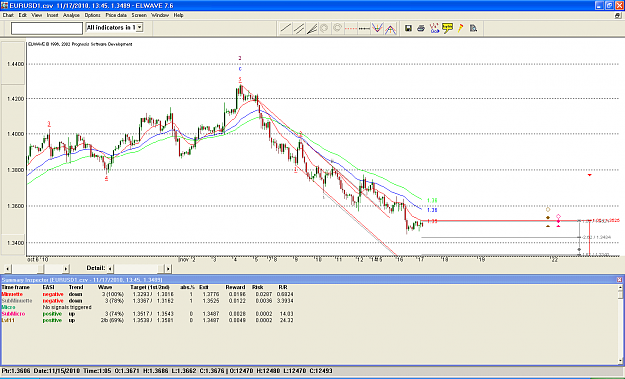This screenshot has width=625, height=379.
Task: Click the Summary Inspector scroll down arrow
Action: tap(620, 361)
